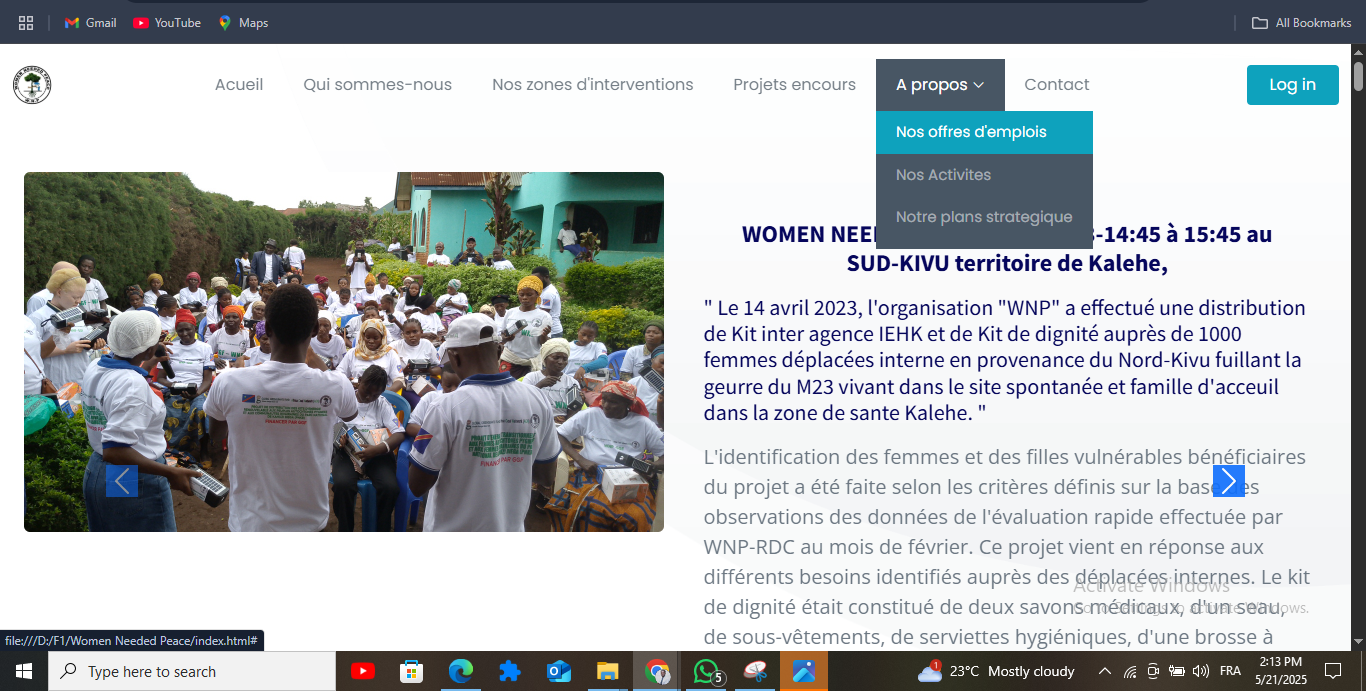The image size is (1366, 691).
Task: Open the notifications center icon
Action: click(x=1333, y=671)
